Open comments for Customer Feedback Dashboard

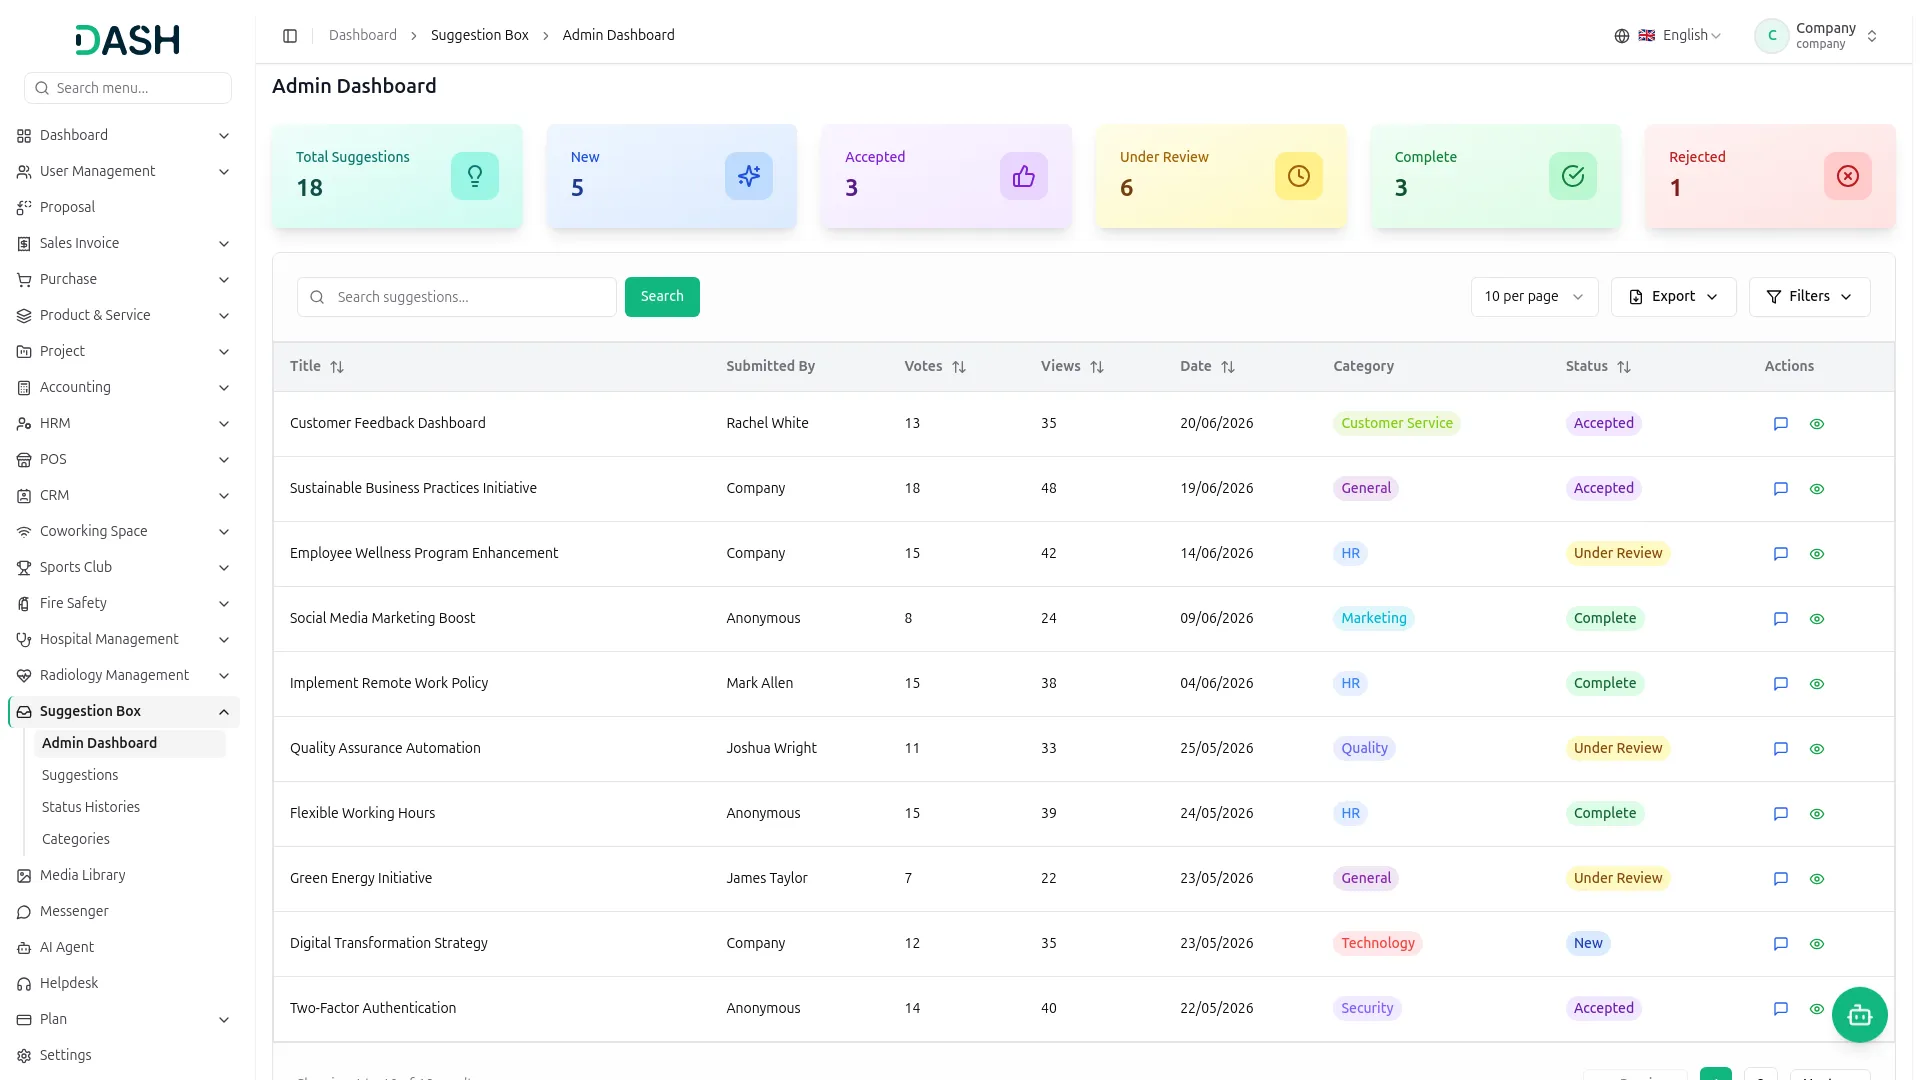click(x=1780, y=424)
